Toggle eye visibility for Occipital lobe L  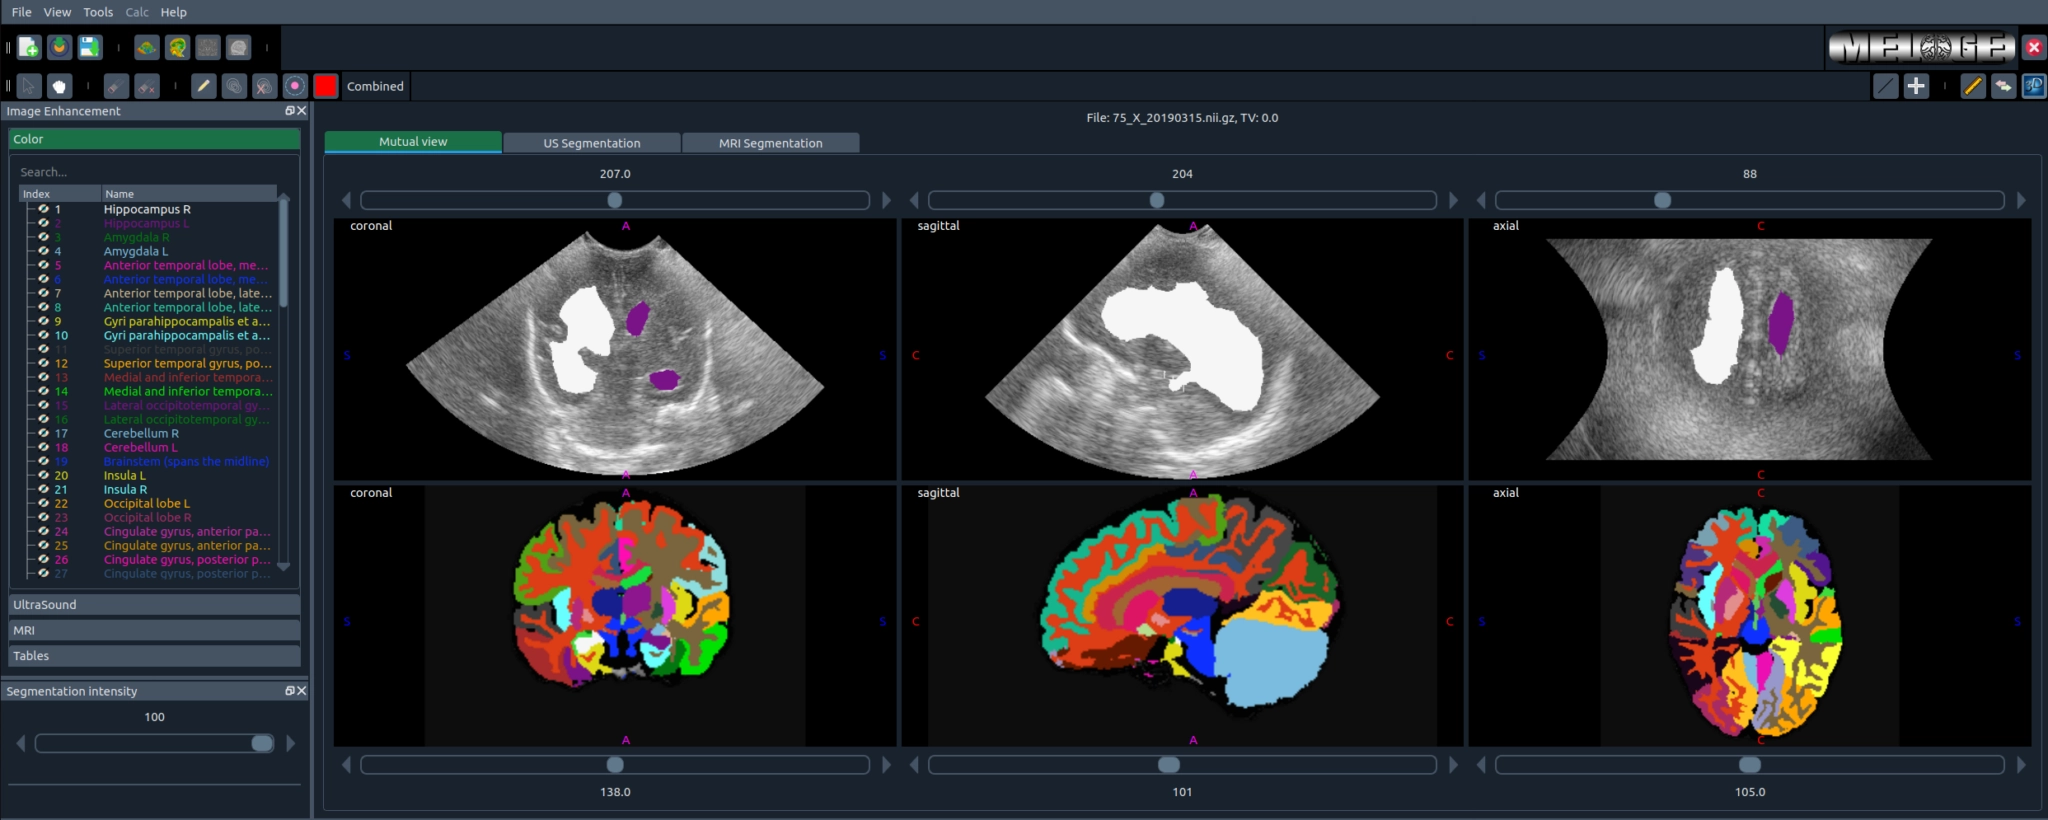[x=44, y=503]
